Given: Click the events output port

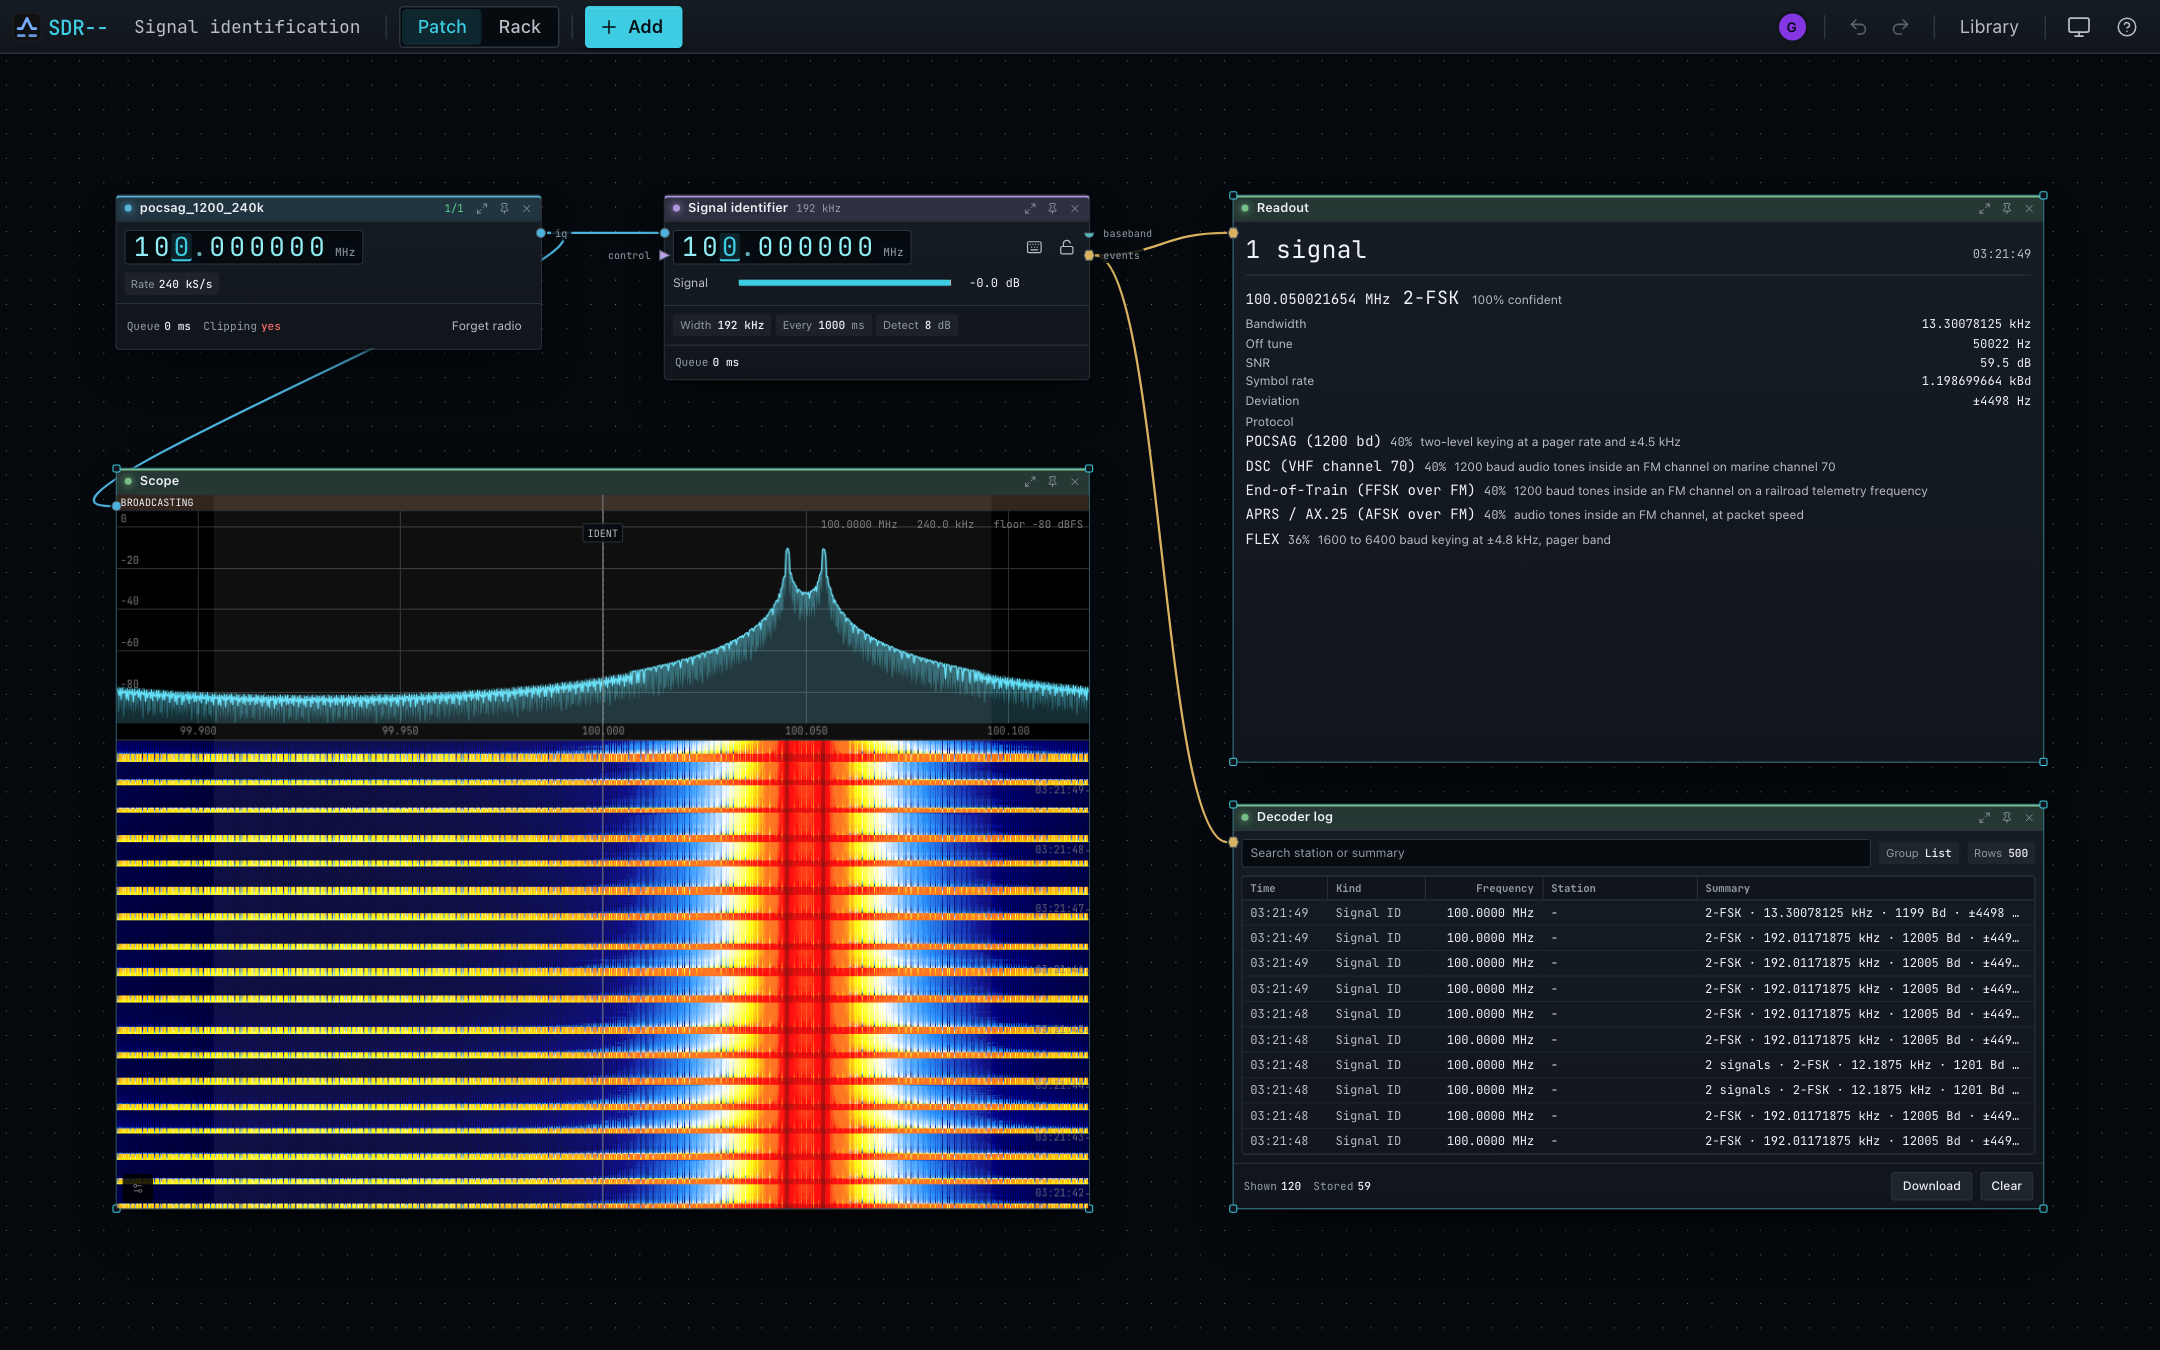Looking at the screenshot, I should click(1089, 255).
